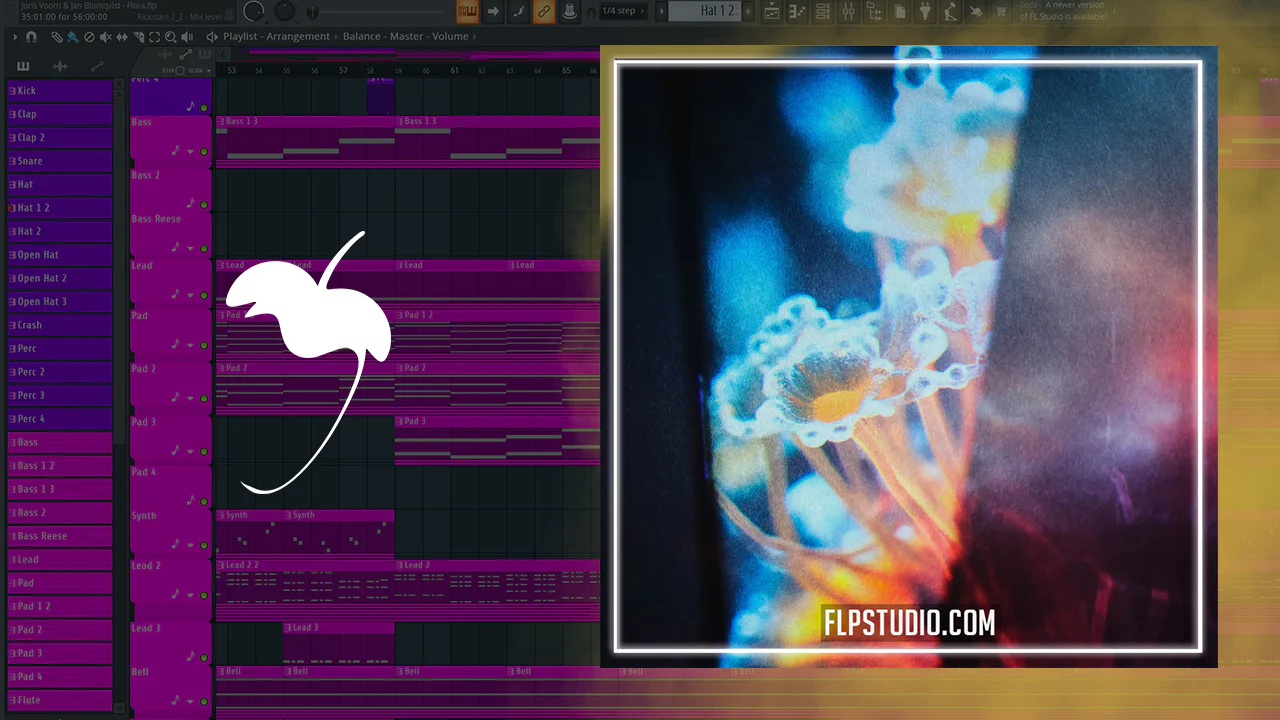The image size is (1280, 720).
Task: Select the Paint brush tool
Action: pos(73,37)
